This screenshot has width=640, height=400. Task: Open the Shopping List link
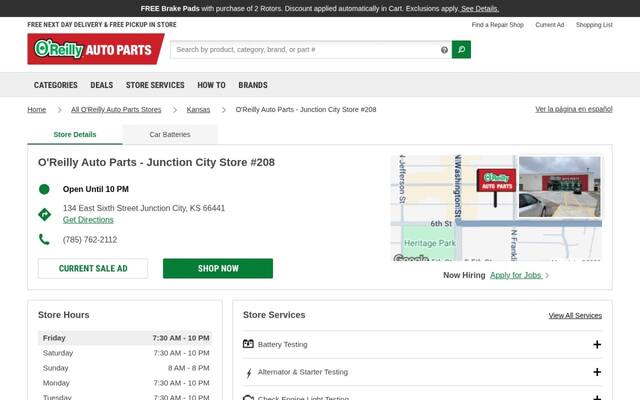tap(594, 24)
